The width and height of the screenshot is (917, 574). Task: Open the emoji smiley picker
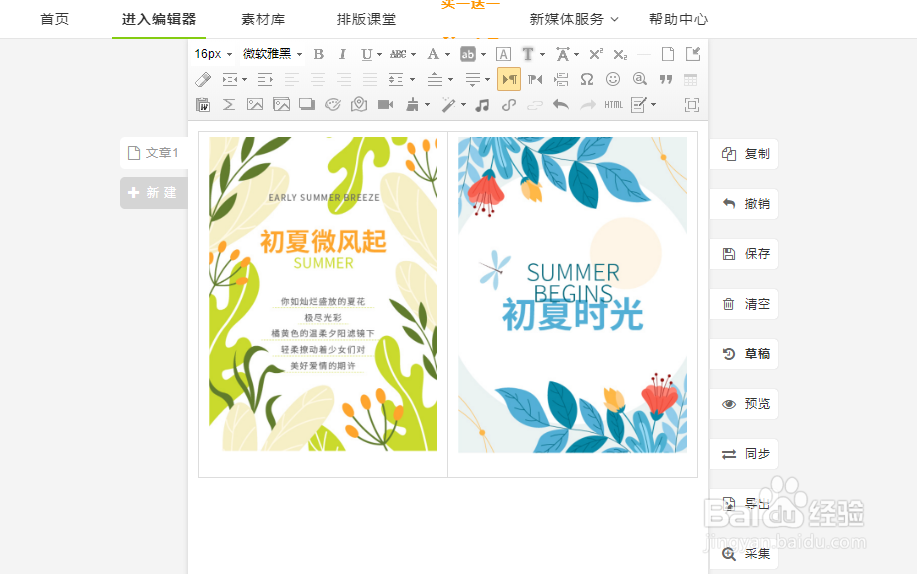(x=613, y=80)
